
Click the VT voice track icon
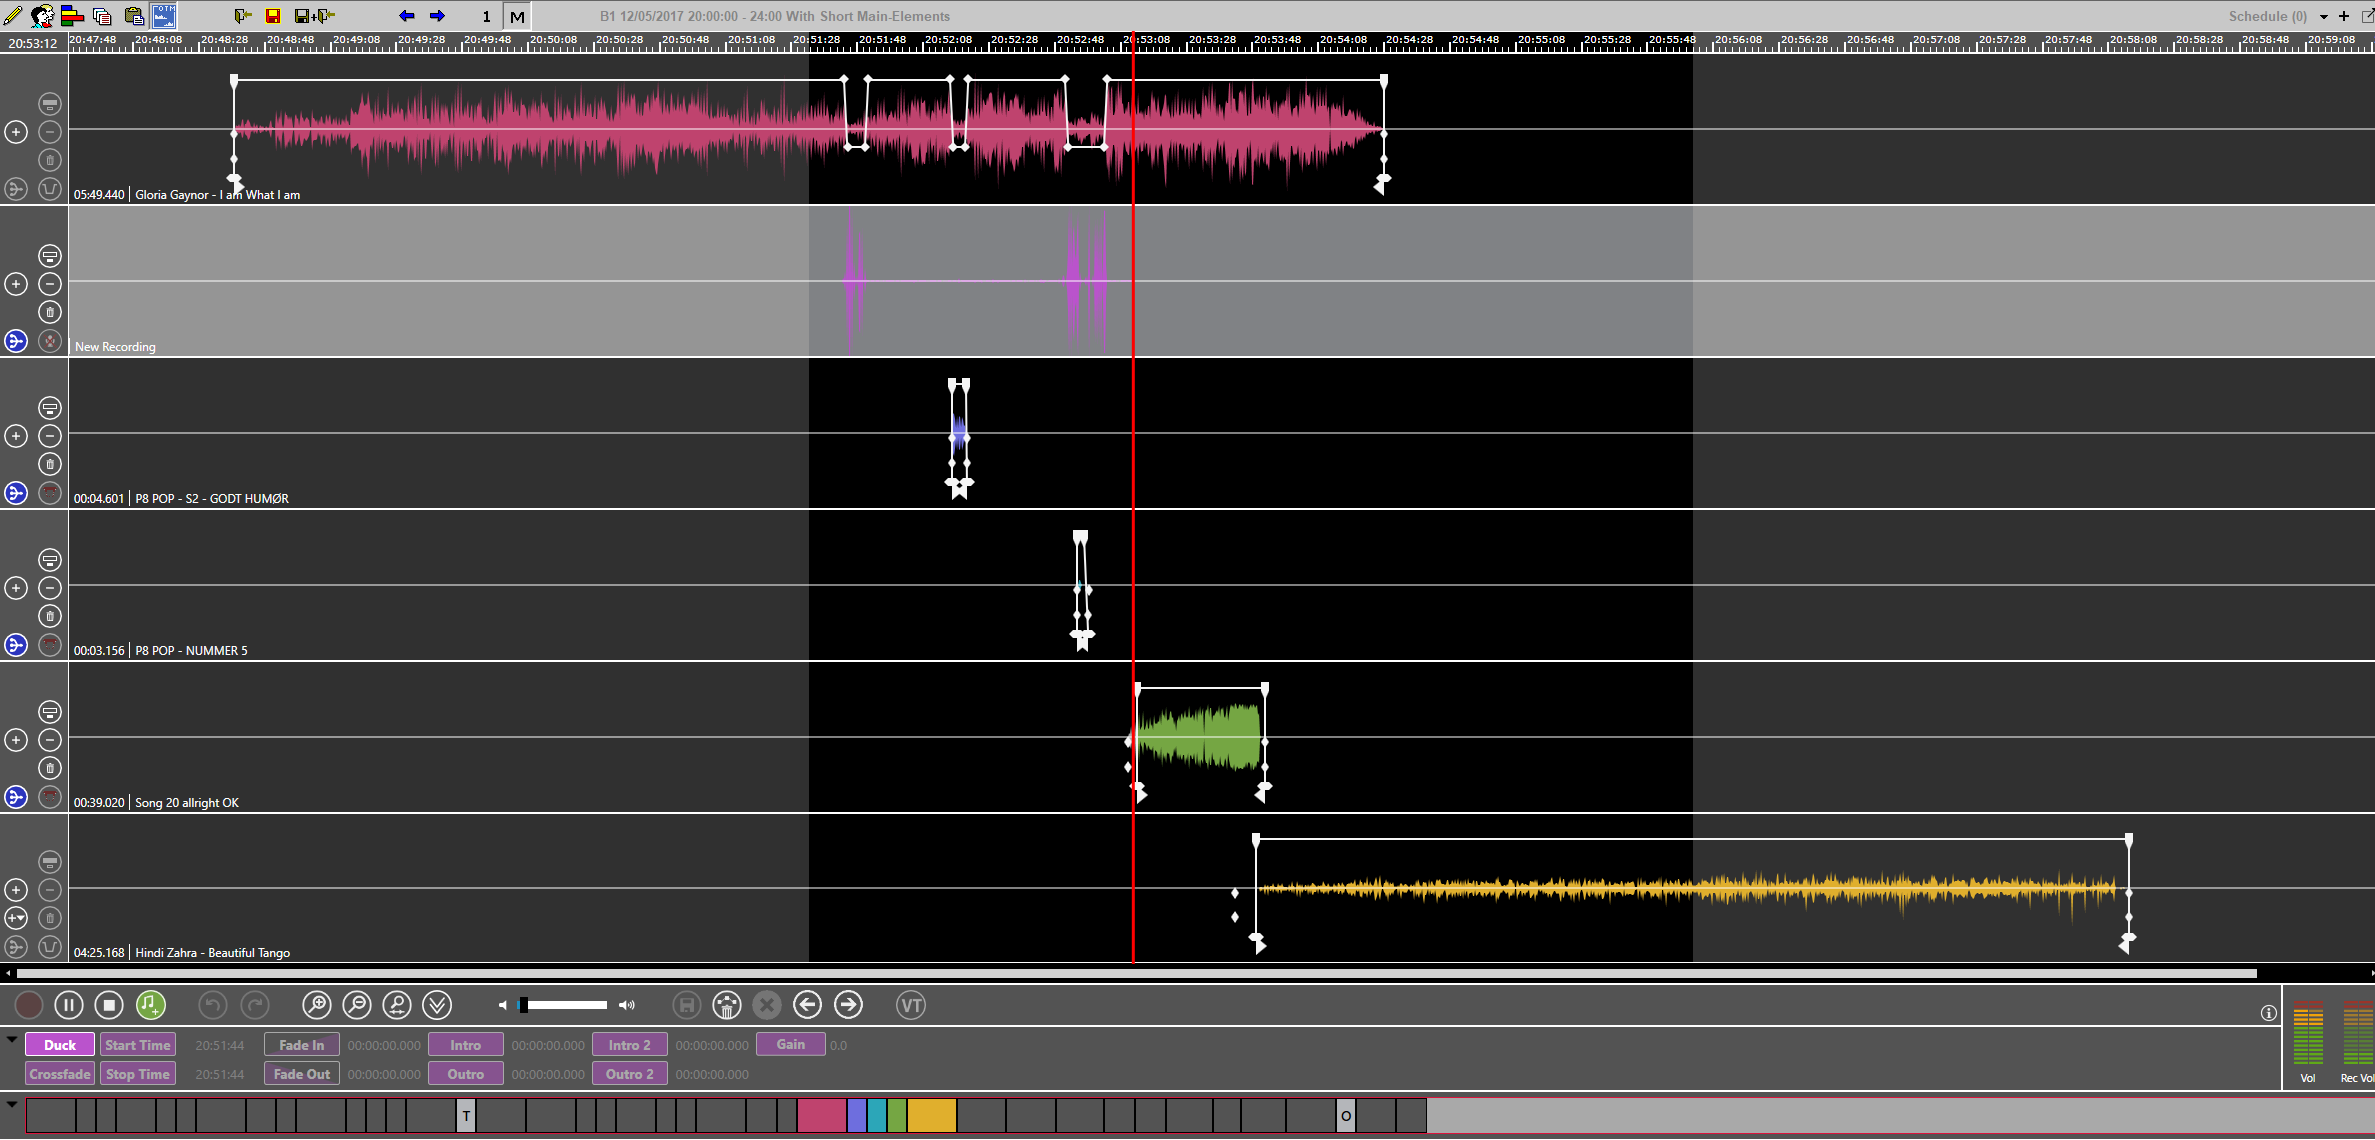coord(910,1005)
